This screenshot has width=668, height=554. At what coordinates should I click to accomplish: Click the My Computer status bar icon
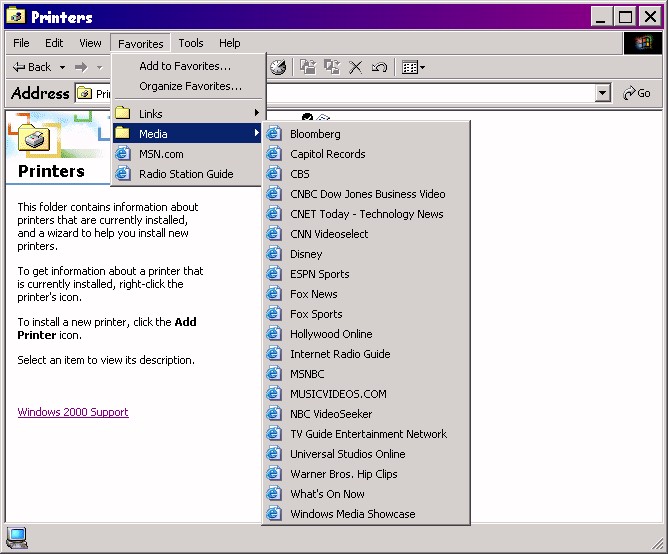coord(17,538)
